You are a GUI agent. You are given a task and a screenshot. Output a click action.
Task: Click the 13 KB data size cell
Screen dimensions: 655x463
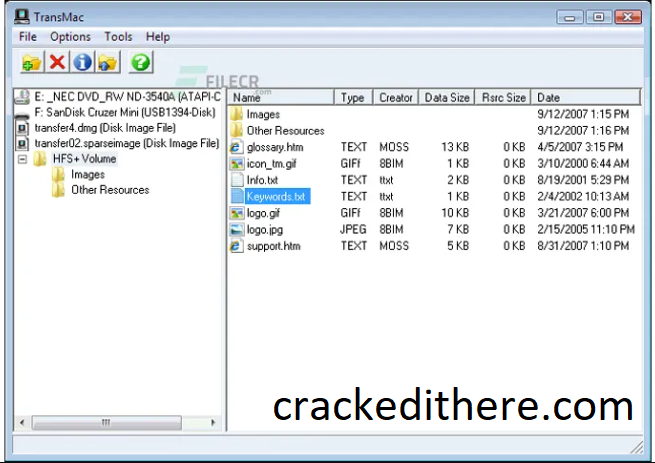455,147
